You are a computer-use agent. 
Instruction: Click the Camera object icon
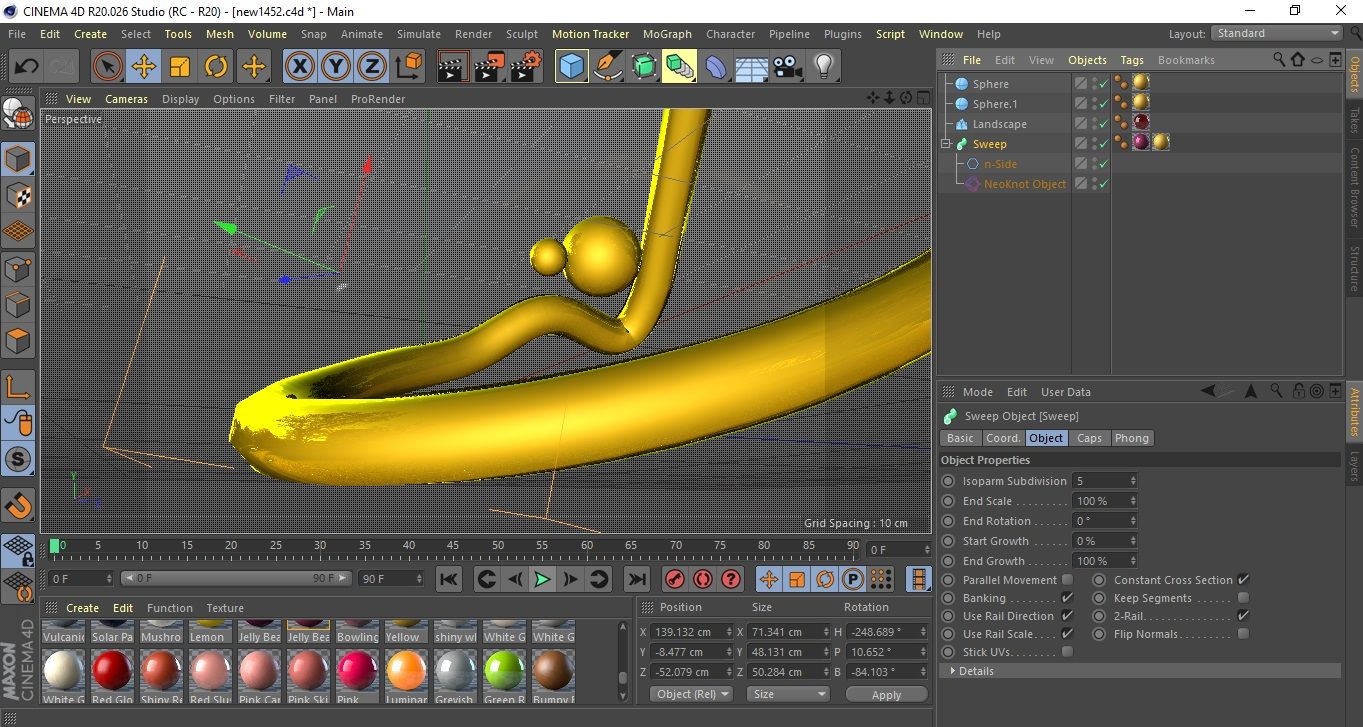tap(788, 67)
